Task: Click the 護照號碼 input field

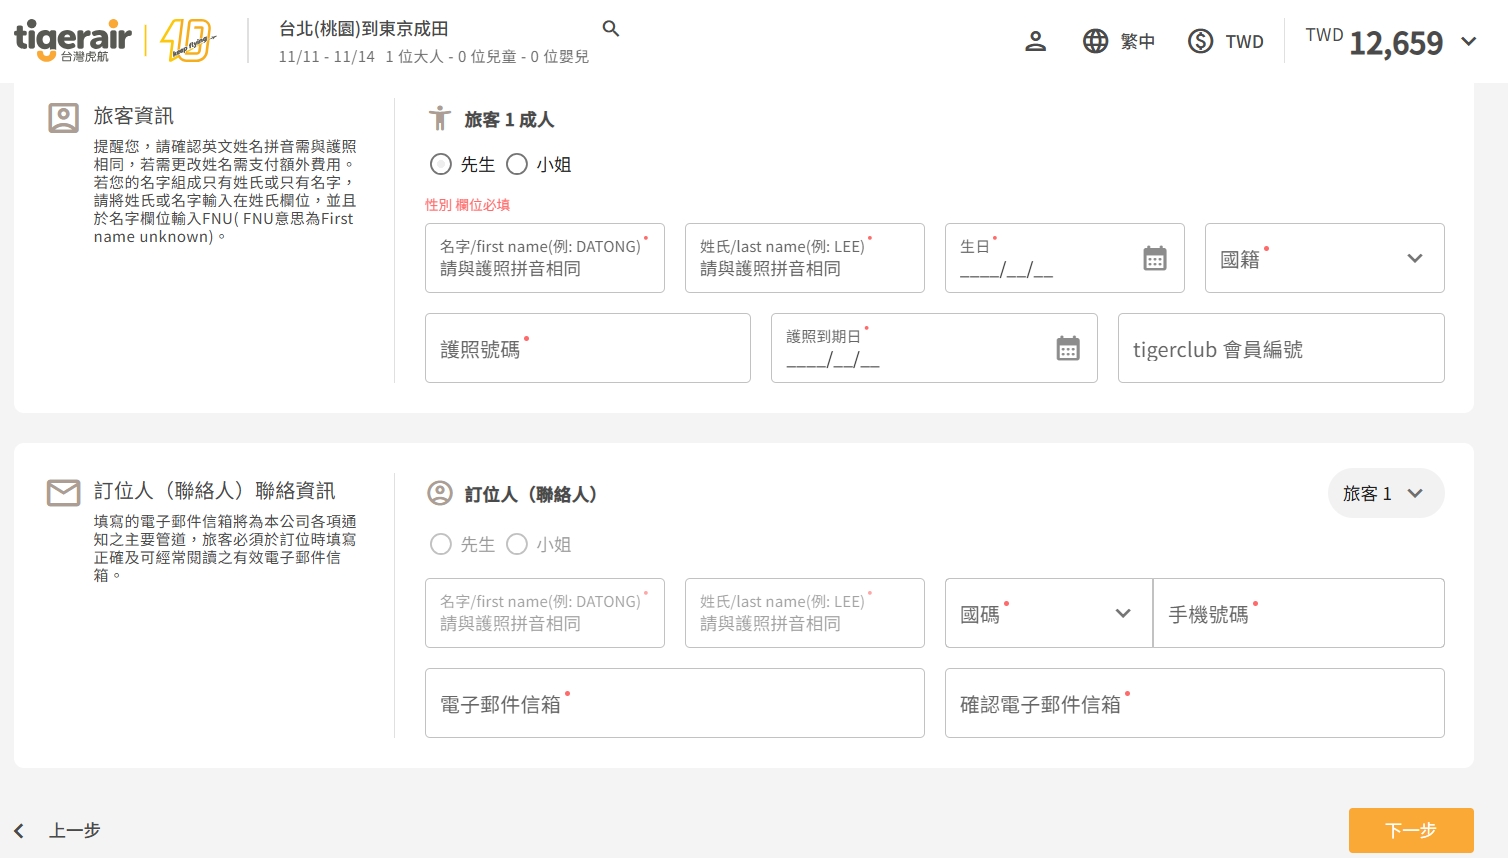Action: coord(587,348)
